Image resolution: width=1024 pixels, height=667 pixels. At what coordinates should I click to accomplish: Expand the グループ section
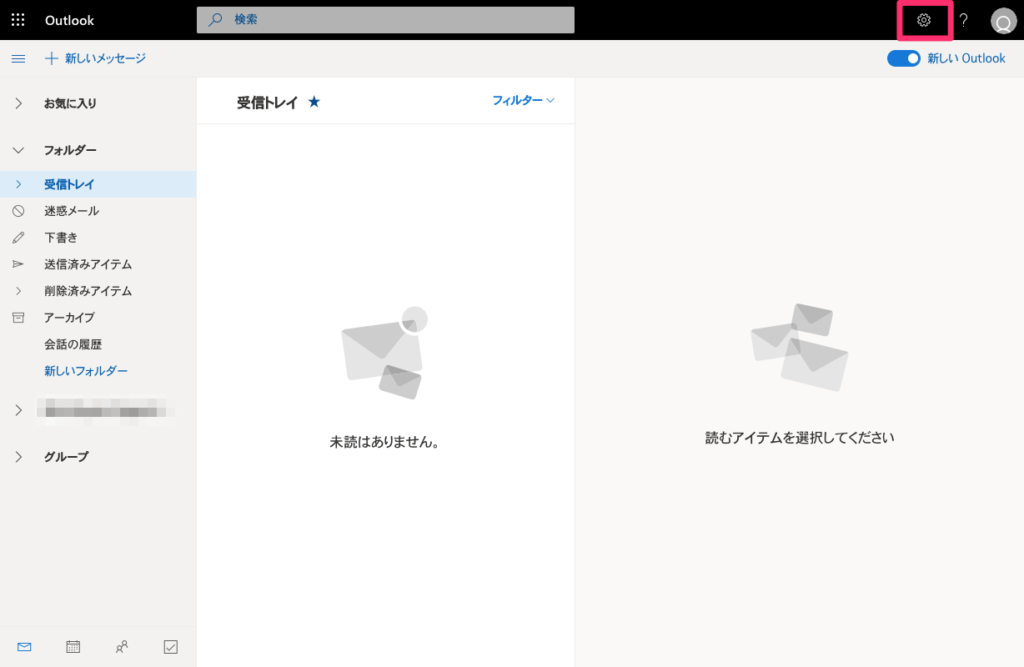click(x=18, y=457)
